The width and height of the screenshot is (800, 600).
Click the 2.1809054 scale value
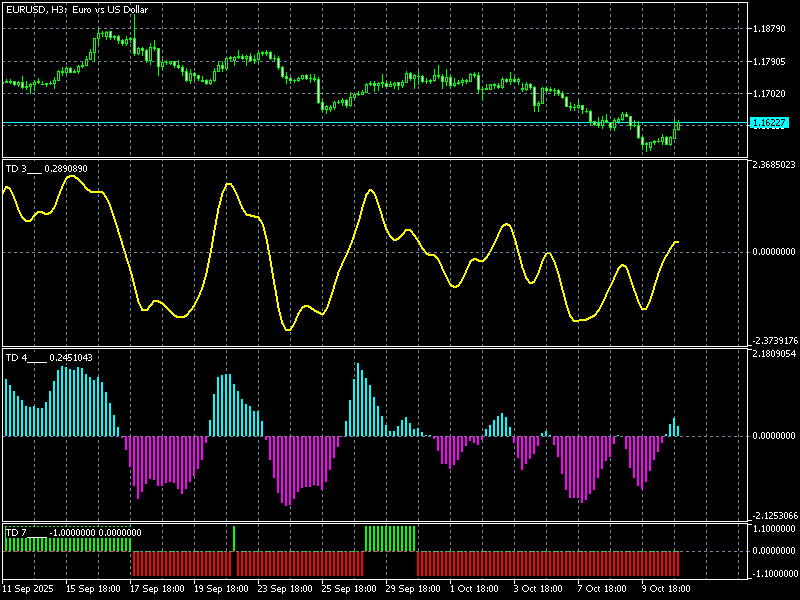[774, 354]
